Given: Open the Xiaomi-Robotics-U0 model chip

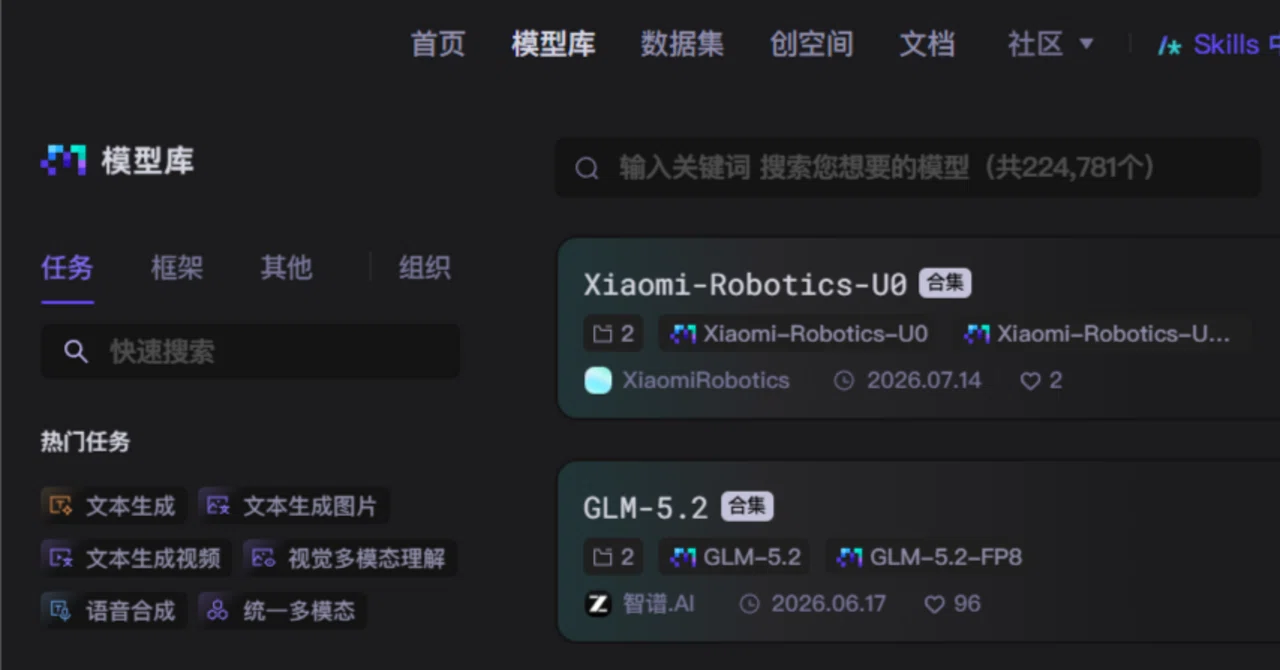Looking at the screenshot, I should point(799,334).
